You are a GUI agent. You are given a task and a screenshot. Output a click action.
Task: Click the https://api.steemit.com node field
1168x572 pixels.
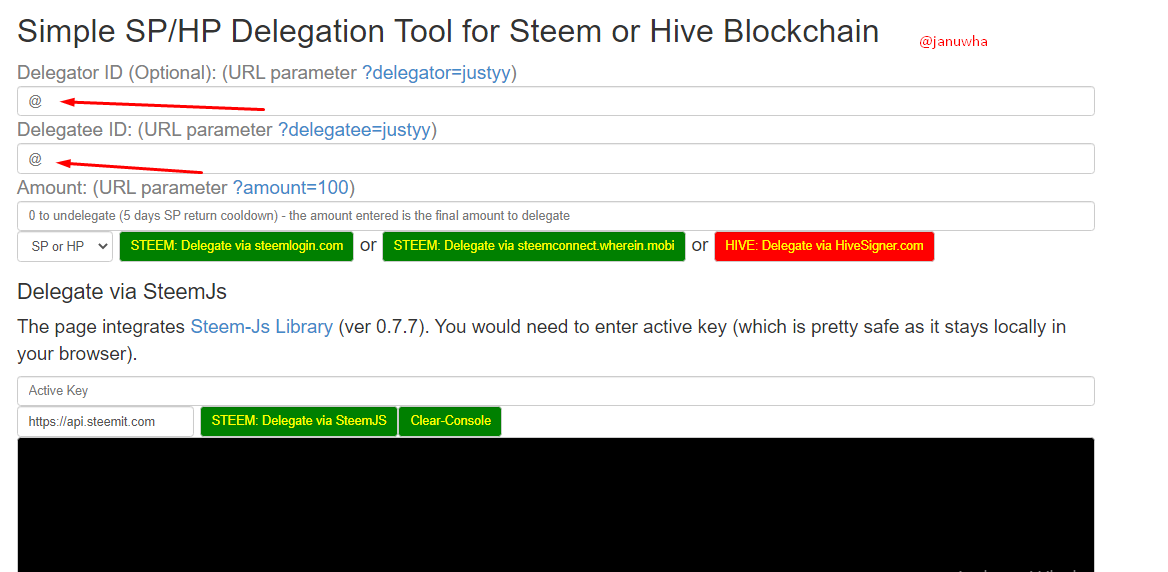pos(105,422)
